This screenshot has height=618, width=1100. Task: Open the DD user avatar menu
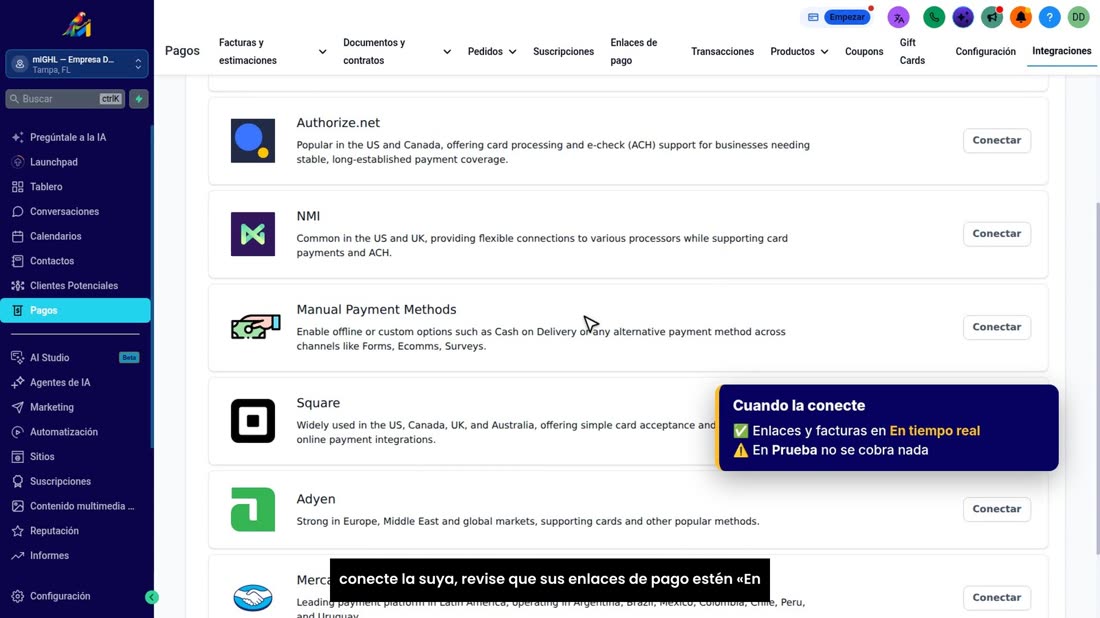point(1078,18)
